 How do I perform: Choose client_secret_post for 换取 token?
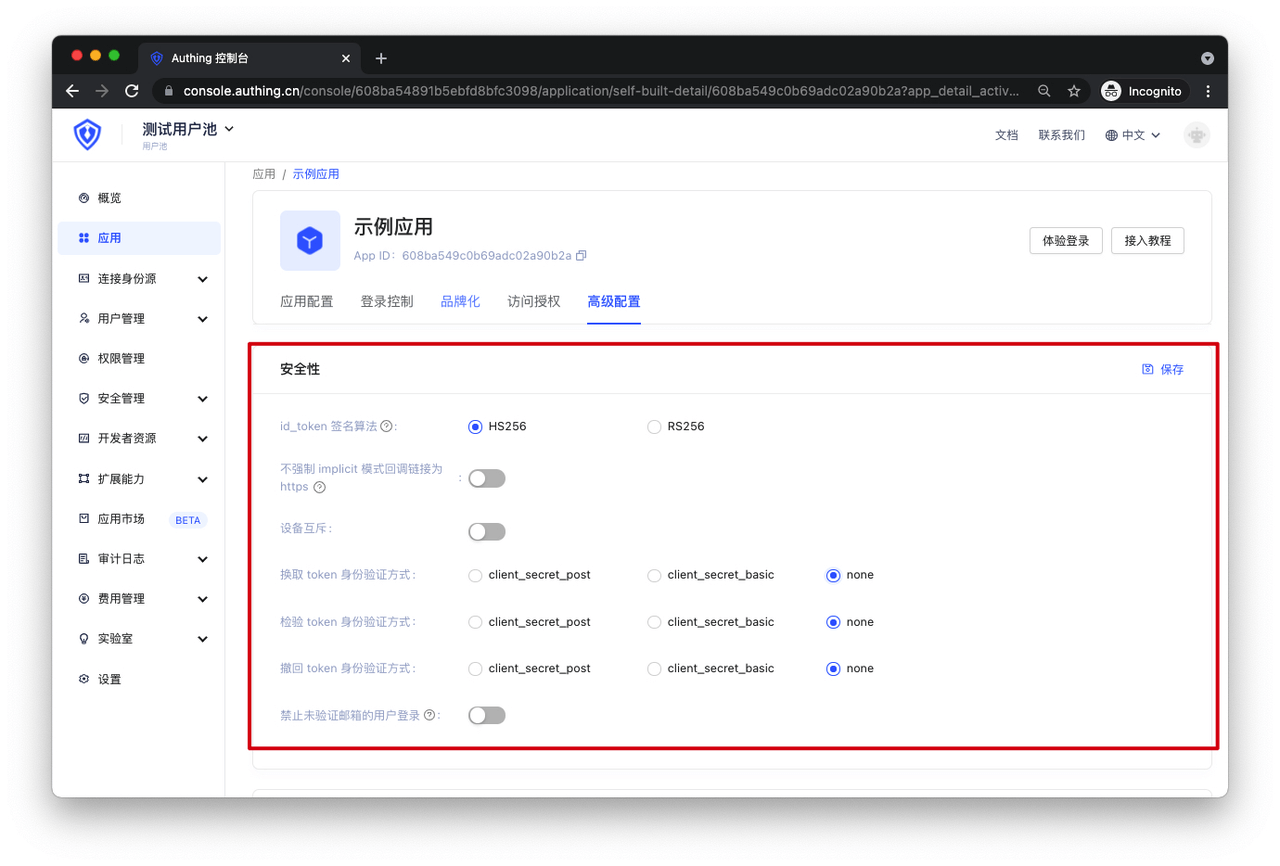[476, 575]
